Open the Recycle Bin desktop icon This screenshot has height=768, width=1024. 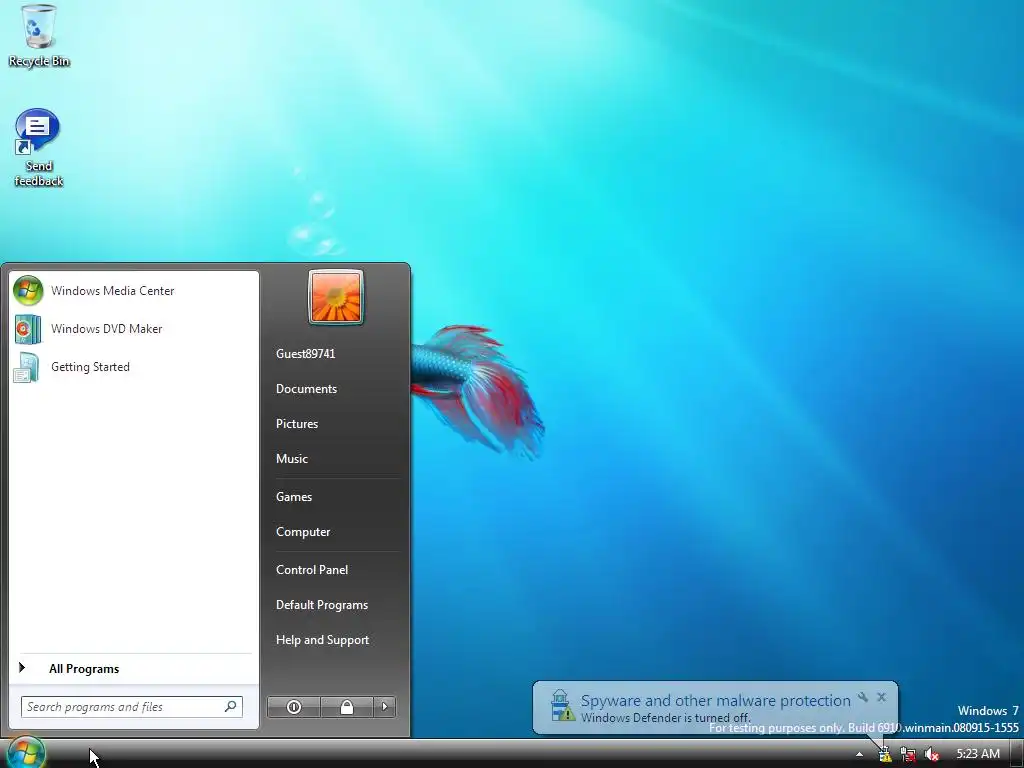(39, 36)
